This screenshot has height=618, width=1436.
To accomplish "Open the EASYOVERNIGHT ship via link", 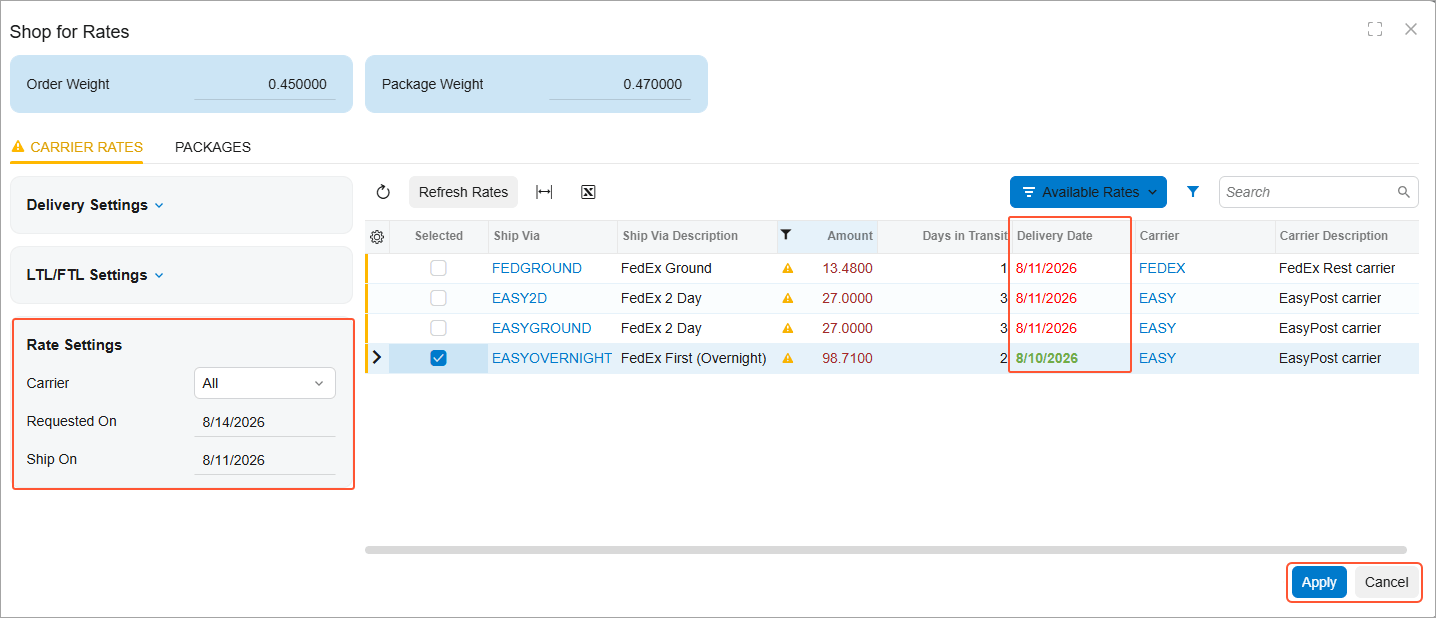I will (552, 358).
